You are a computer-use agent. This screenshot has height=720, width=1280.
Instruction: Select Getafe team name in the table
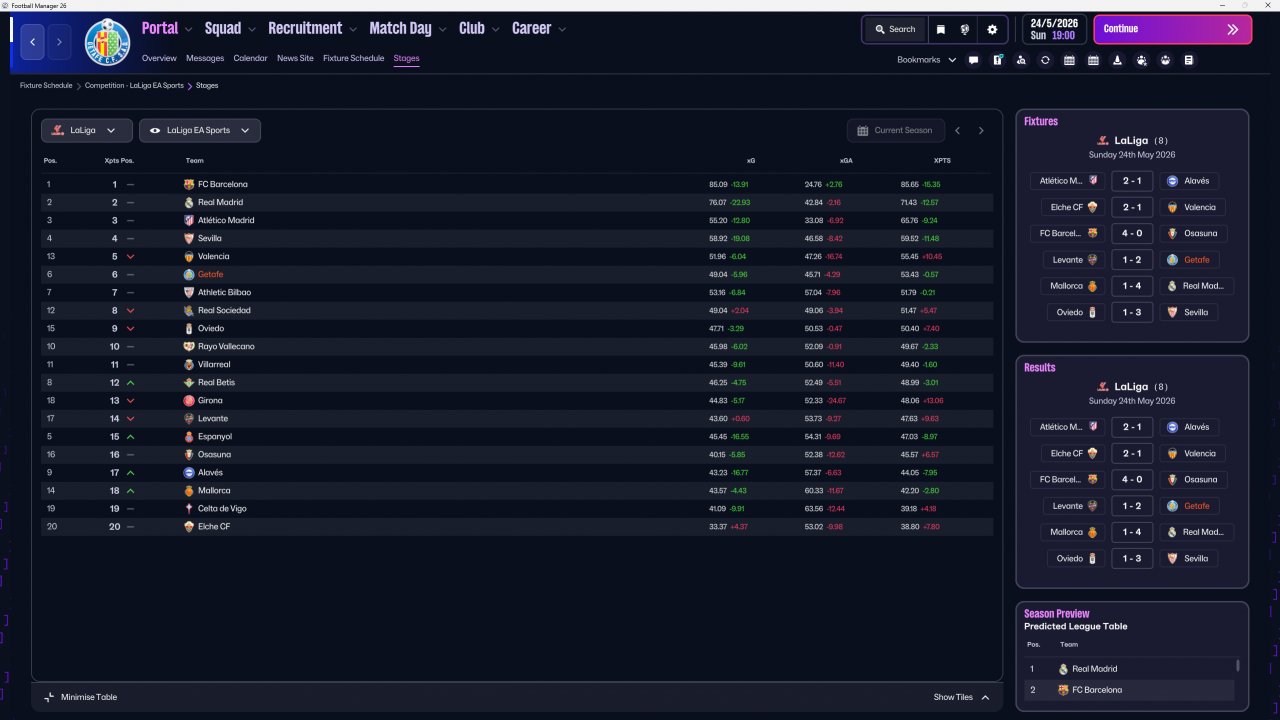point(210,275)
